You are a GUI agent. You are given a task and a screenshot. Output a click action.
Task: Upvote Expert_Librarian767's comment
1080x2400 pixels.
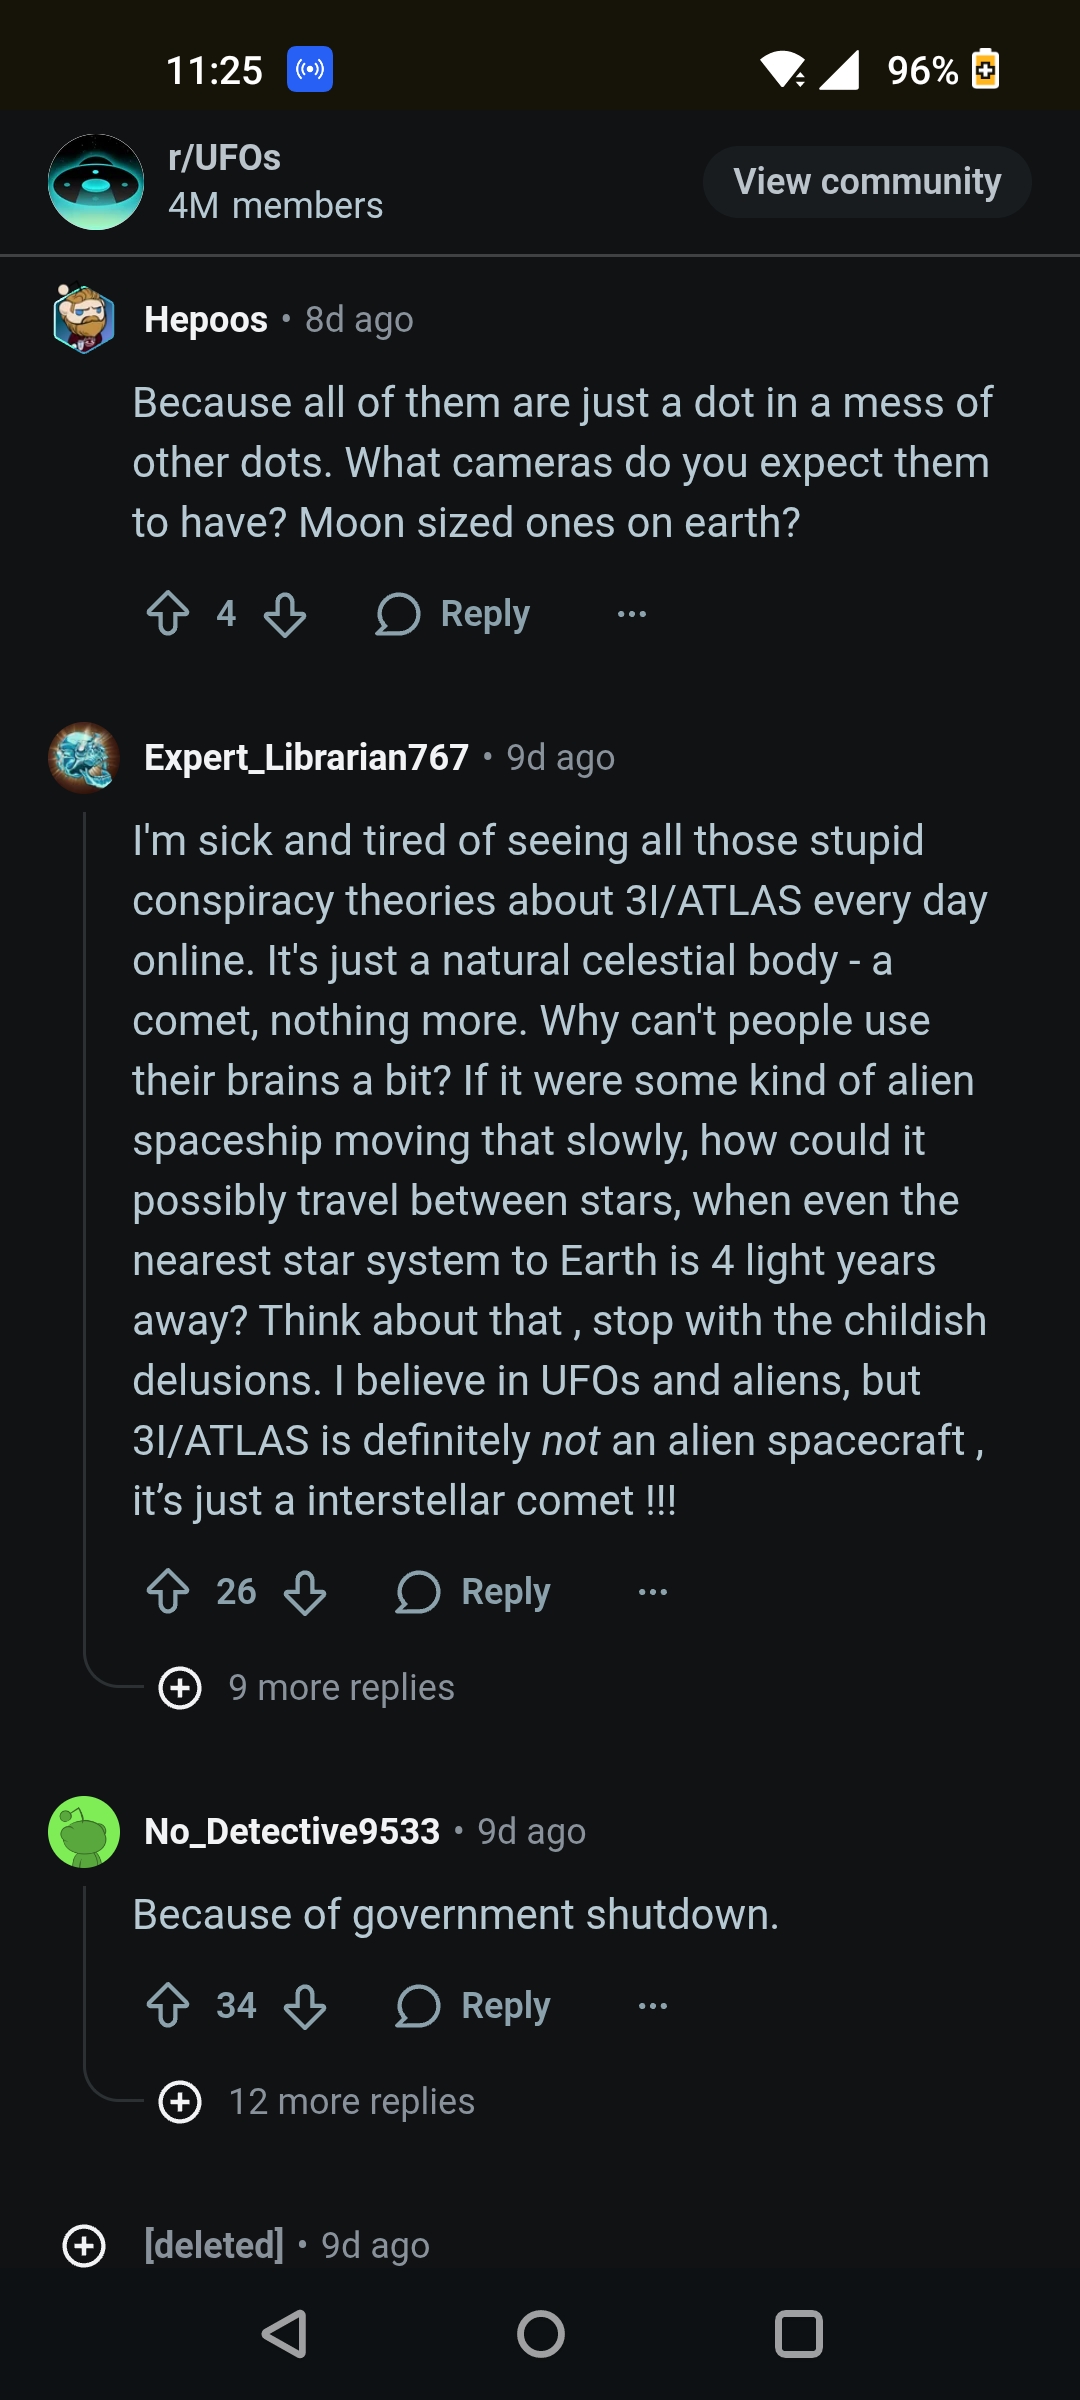pos(168,1592)
